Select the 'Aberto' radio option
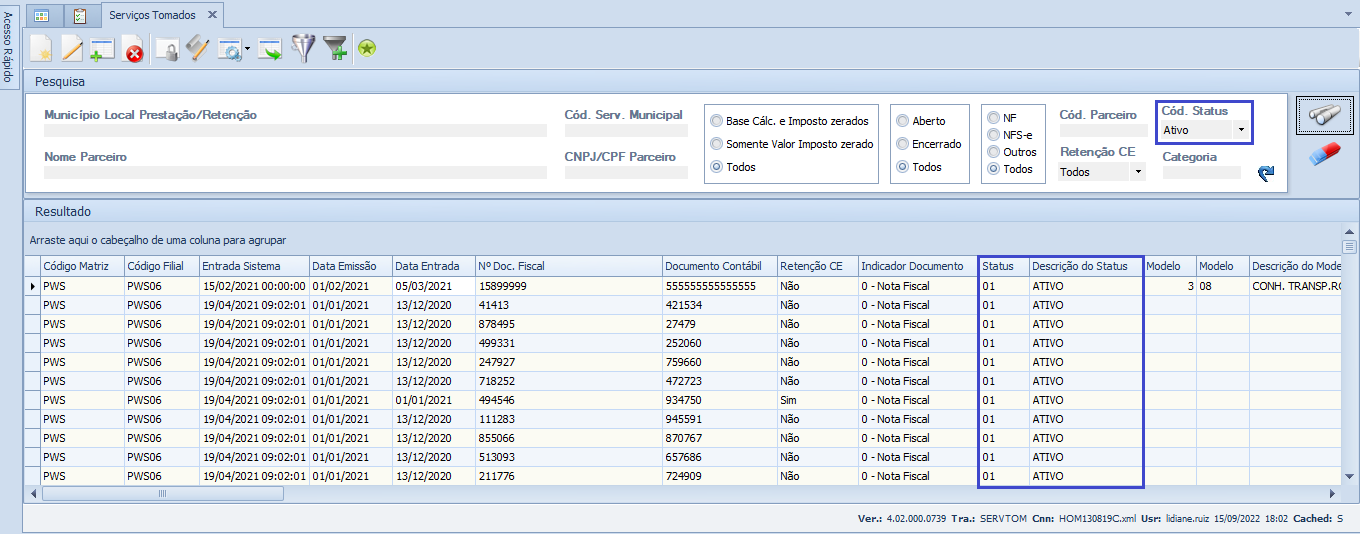1360x534 pixels. (x=903, y=121)
